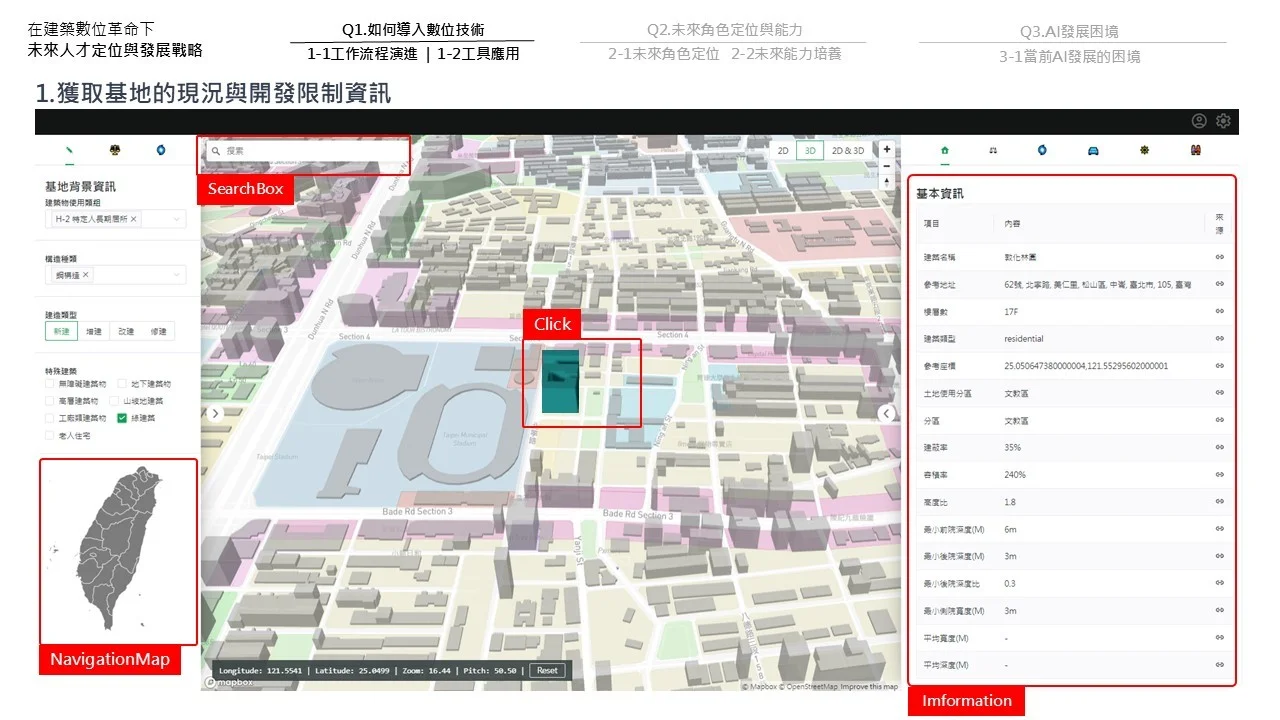The height and width of the screenshot is (720, 1280).
Task: Collapse the left panel using the chevron arrow
Action: pos(214,412)
